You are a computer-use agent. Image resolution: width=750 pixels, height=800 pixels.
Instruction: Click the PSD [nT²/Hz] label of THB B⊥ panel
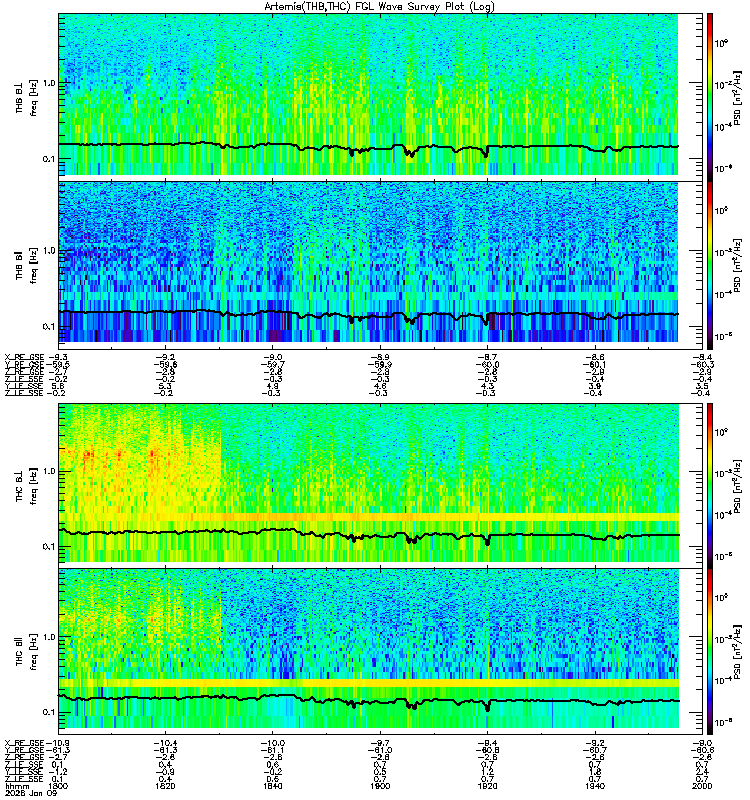tap(737, 97)
